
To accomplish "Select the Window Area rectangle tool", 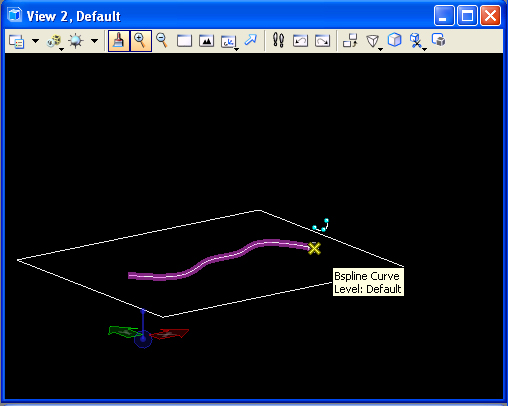I will pos(184,41).
